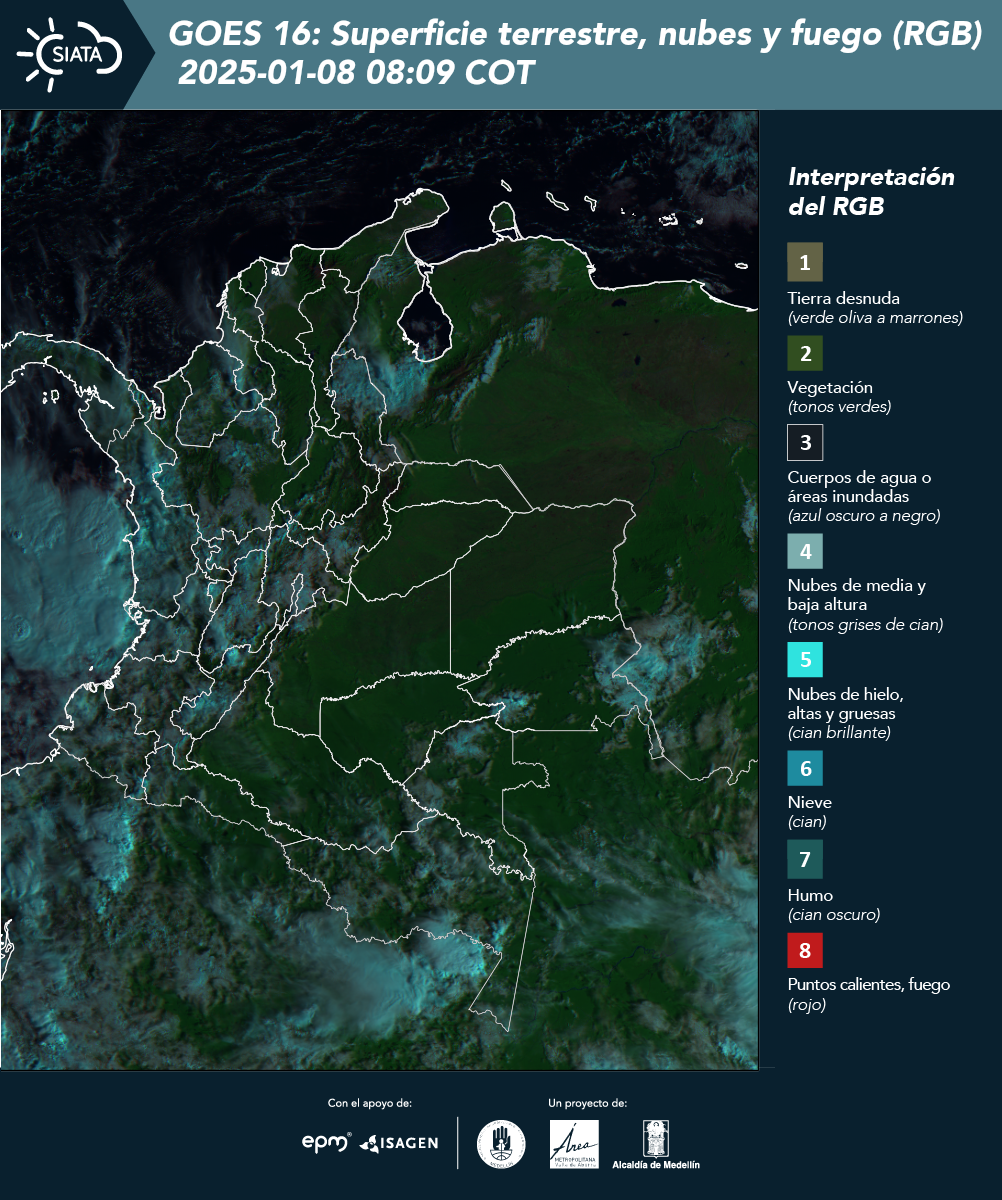Select swatch 3 for Cuerpos de agua
The height and width of the screenshot is (1200, 1002).
805,442
